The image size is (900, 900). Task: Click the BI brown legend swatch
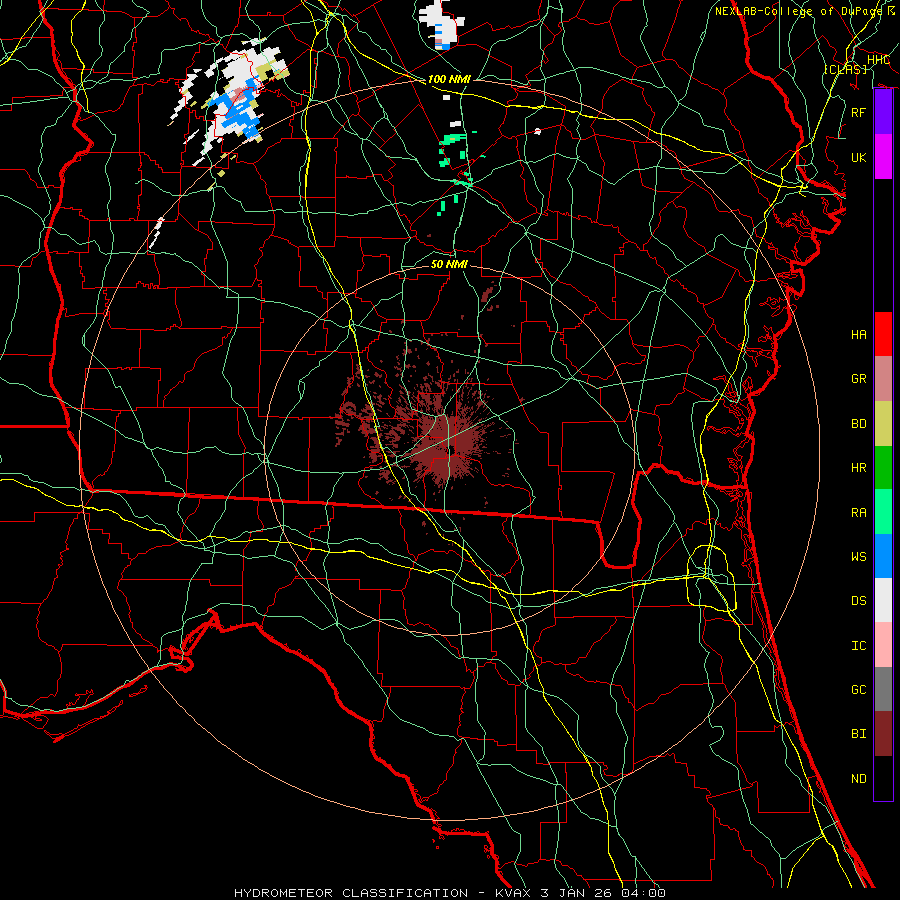click(883, 734)
